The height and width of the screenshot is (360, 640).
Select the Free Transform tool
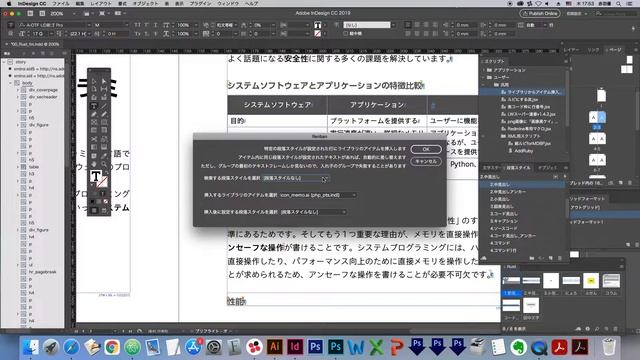(104, 139)
